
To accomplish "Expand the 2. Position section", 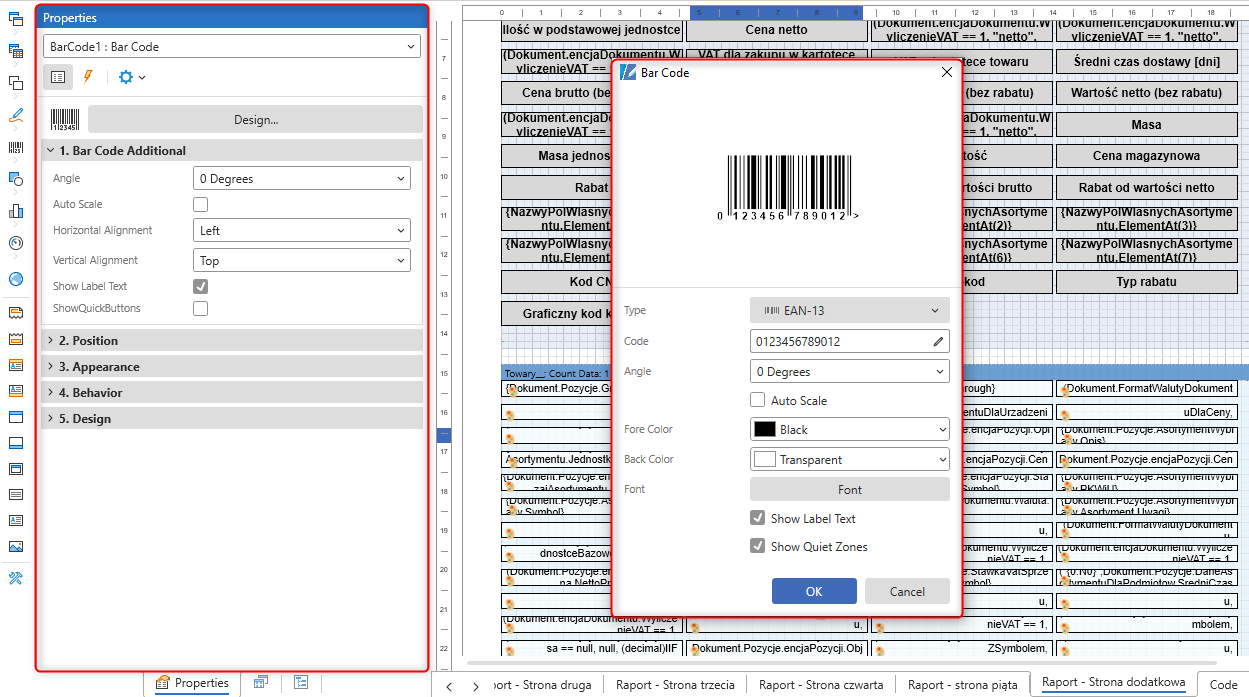I will pyautogui.click(x=232, y=340).
